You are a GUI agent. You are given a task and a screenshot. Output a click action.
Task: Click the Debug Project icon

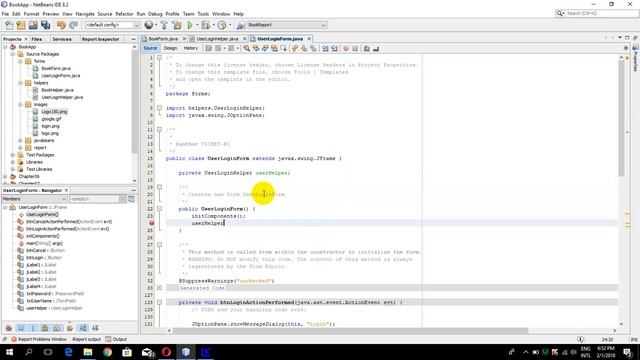click(x=206, y=25)
